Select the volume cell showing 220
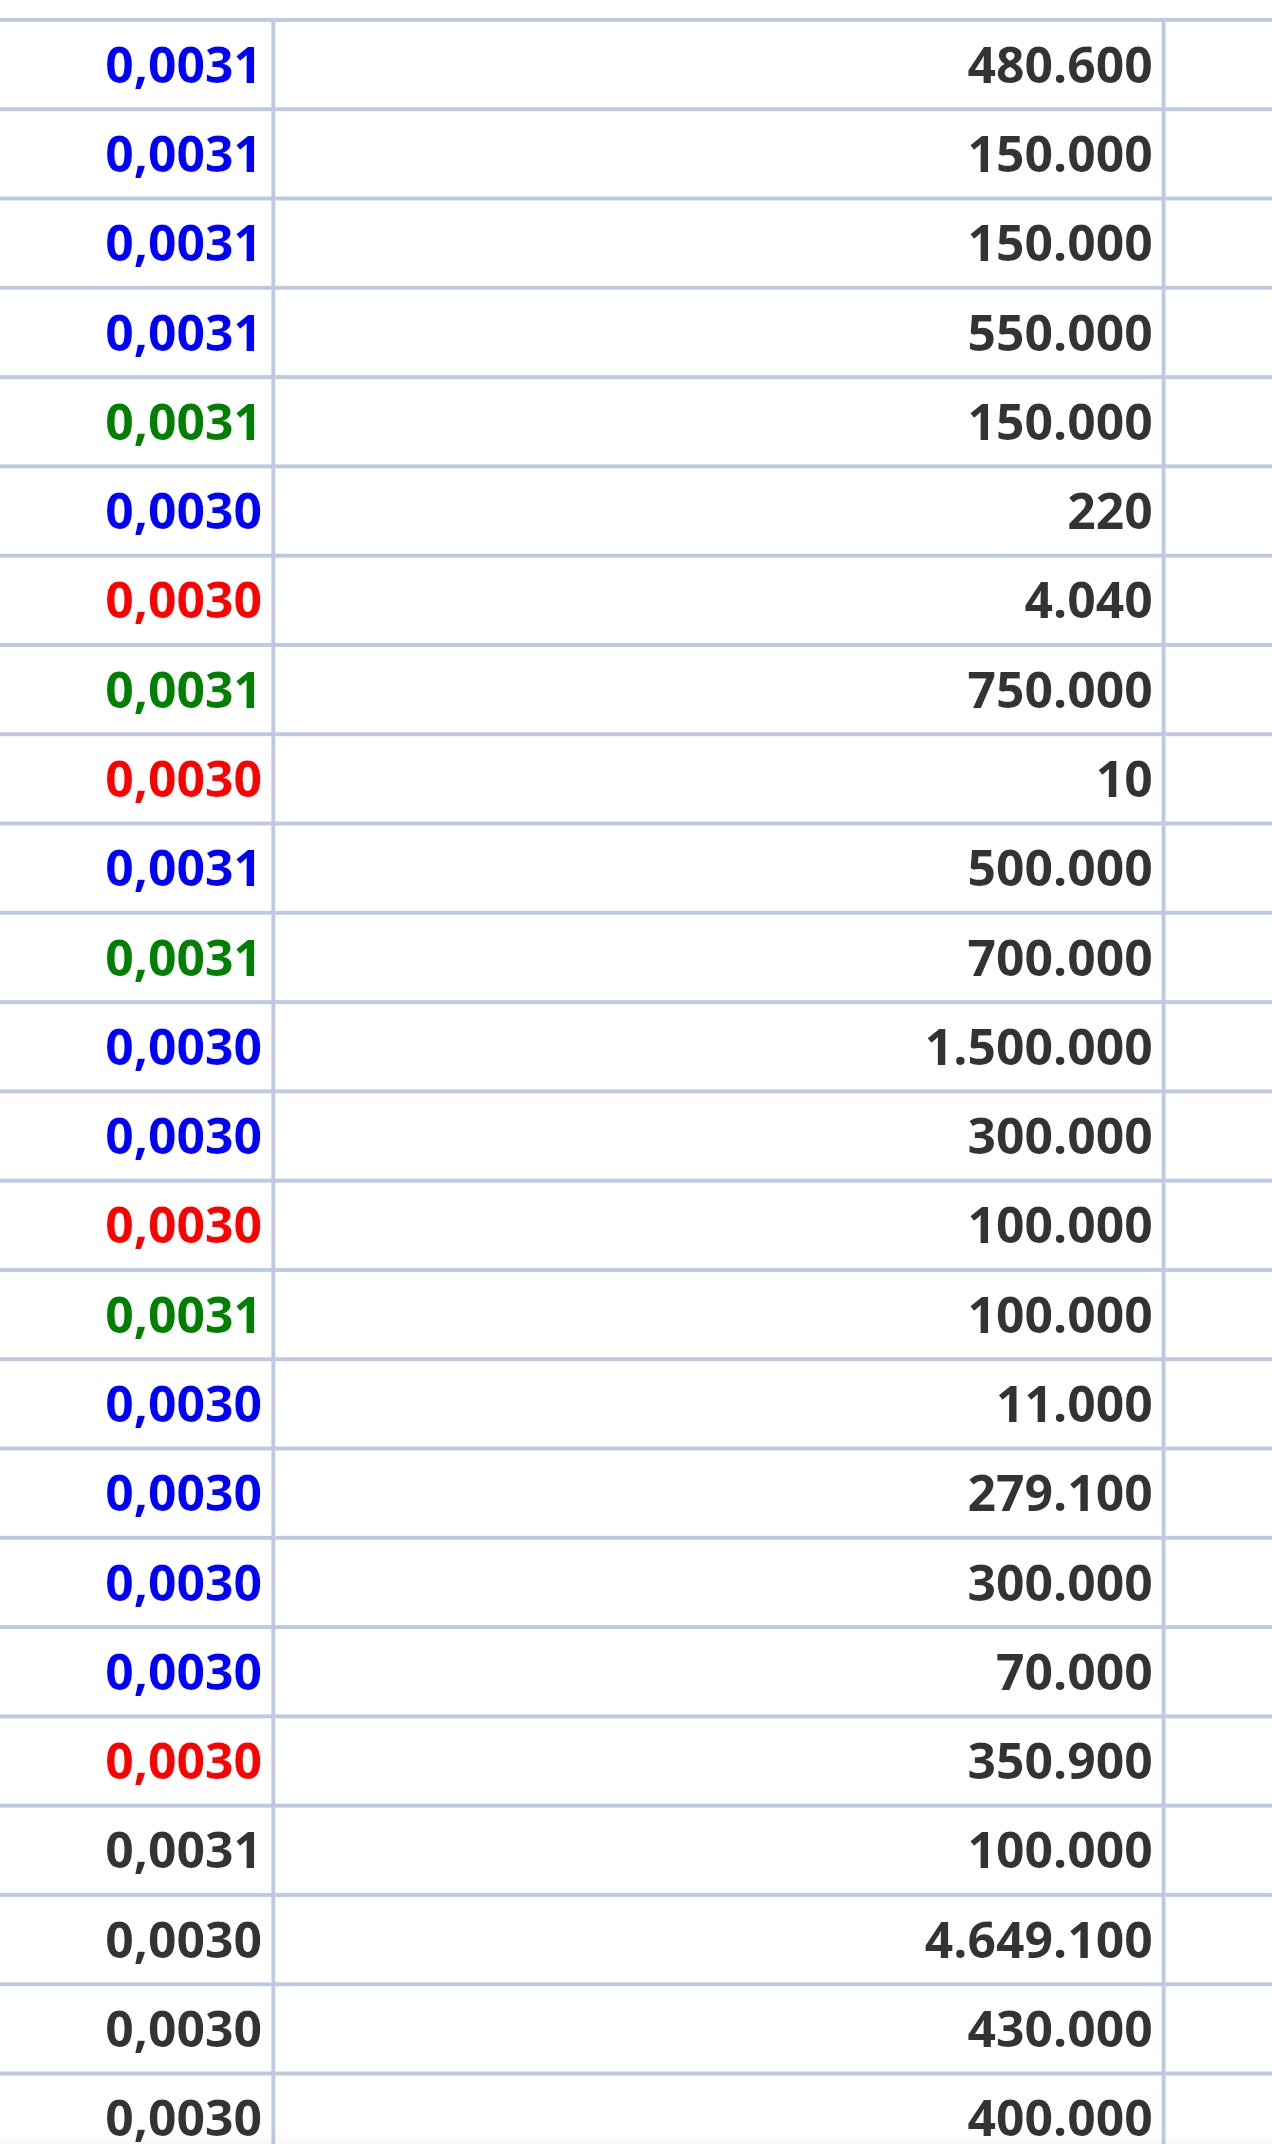This screenshot has height=2144, width=1272. click(x=718, y=511)
